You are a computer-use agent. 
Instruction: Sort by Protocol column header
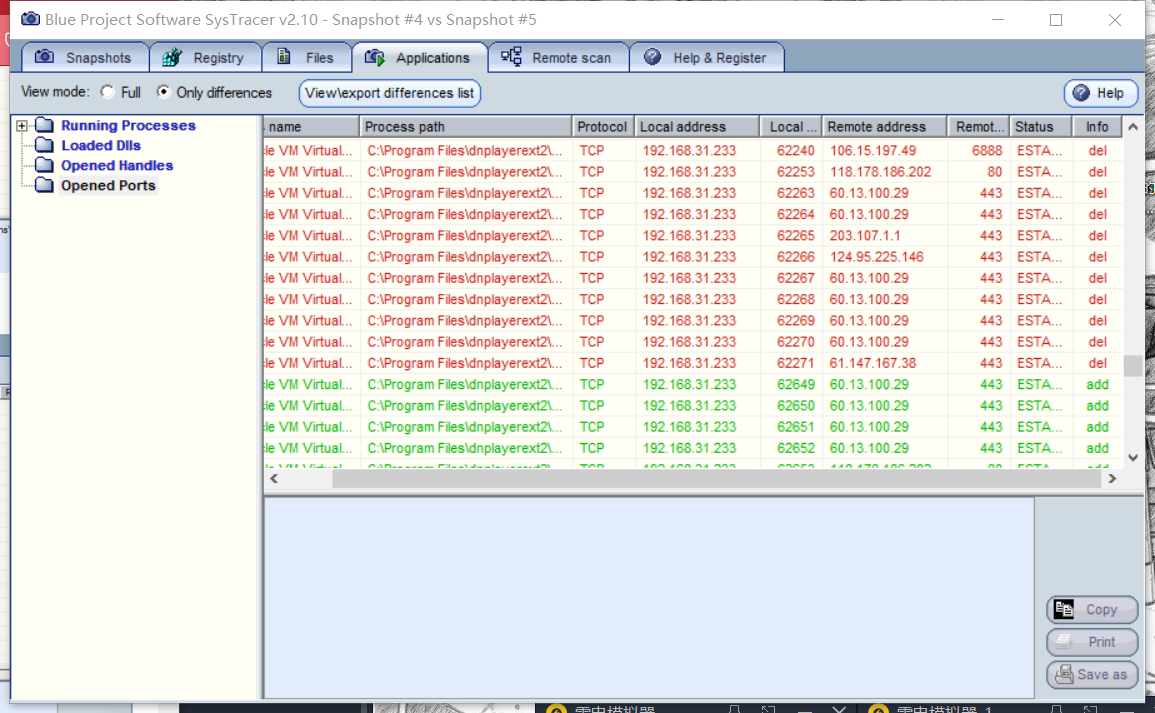603,127
